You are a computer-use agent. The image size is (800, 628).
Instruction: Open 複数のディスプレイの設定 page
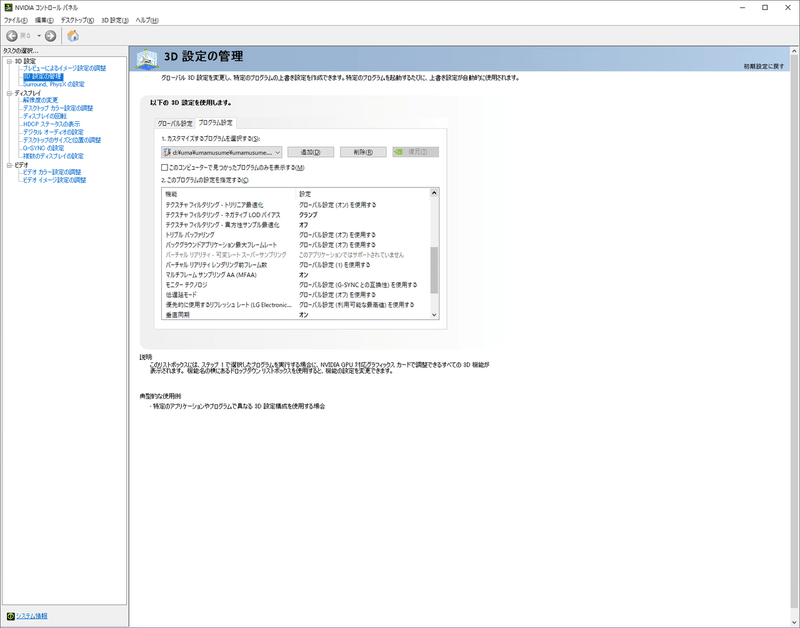pos(53,156)
